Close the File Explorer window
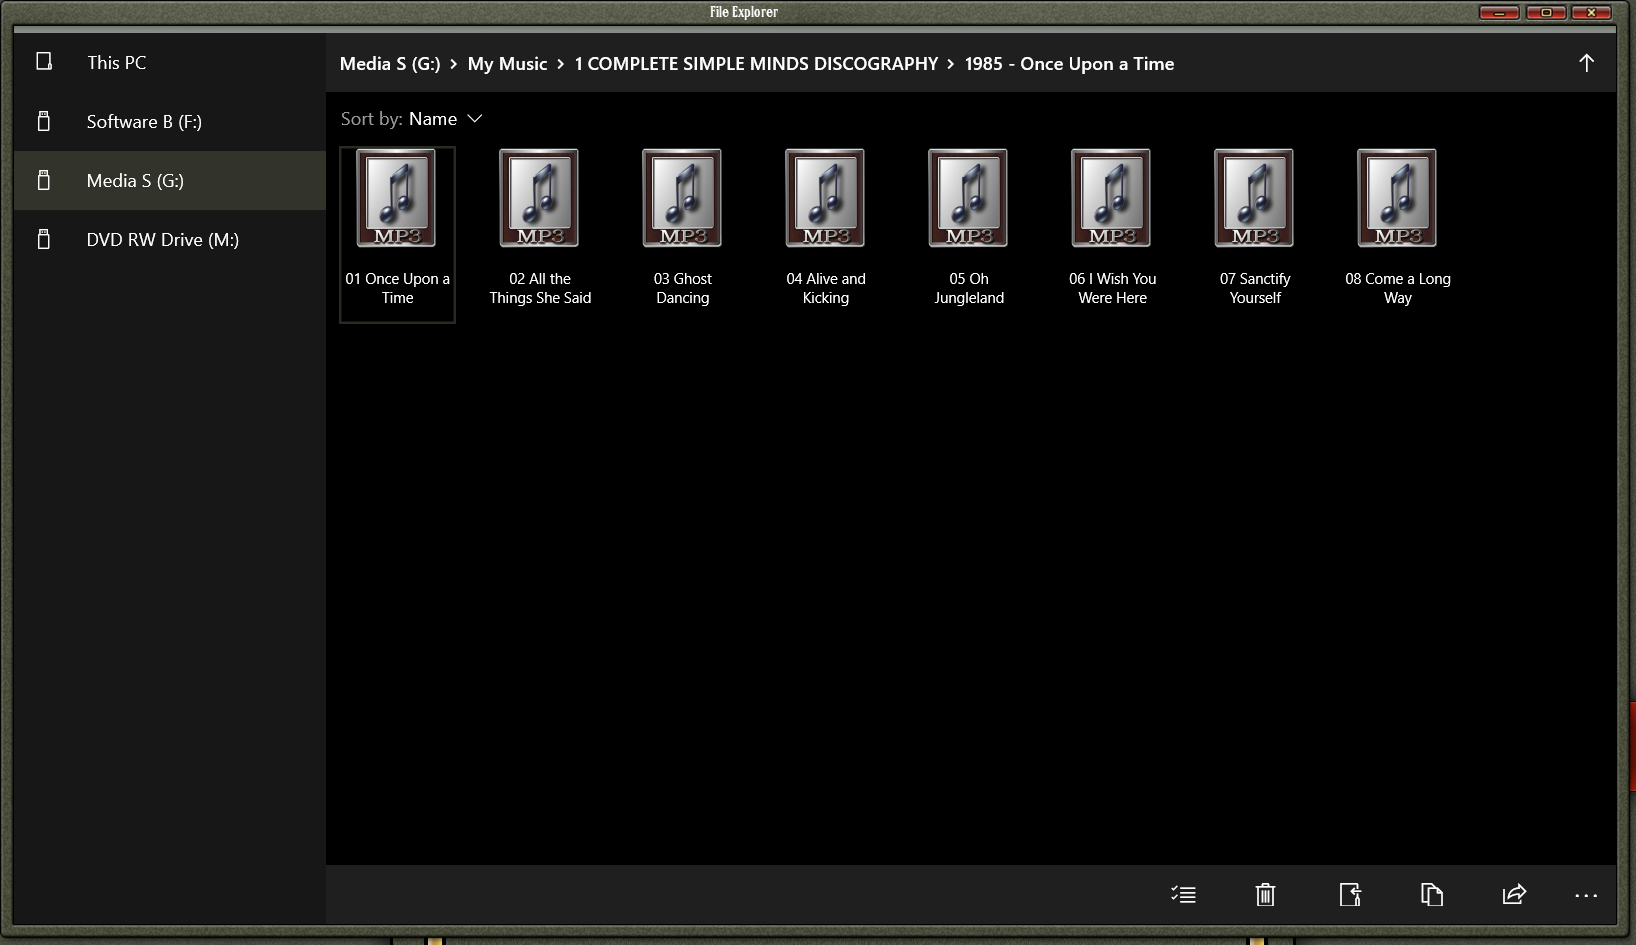The height and width of the screenshot is (945, 1636). point(1591,12)
